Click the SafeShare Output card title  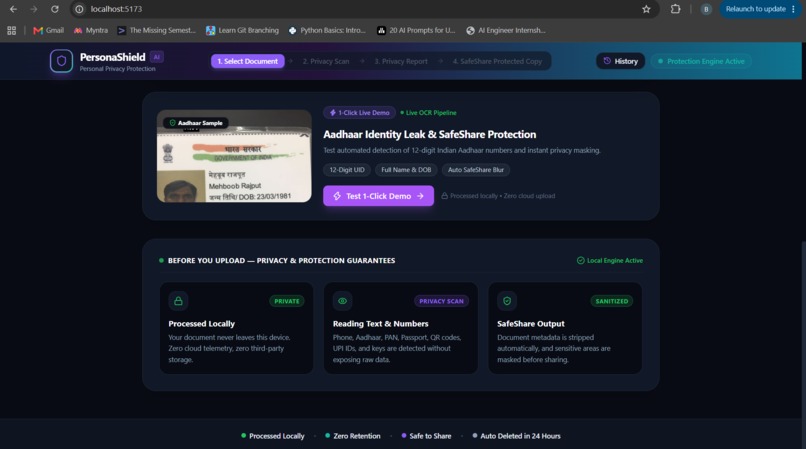[x=530, y=324]
